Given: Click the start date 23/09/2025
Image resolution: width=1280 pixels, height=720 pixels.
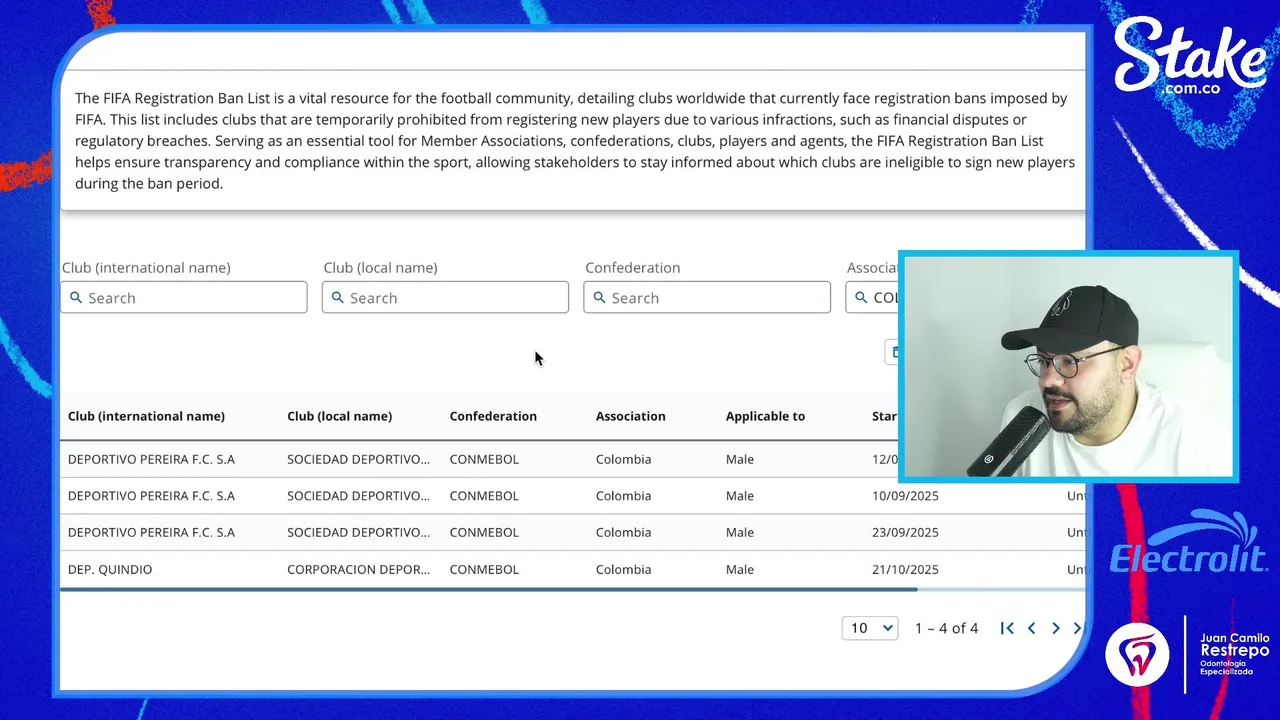Looking at the screenshot, I should coord(905,532).
